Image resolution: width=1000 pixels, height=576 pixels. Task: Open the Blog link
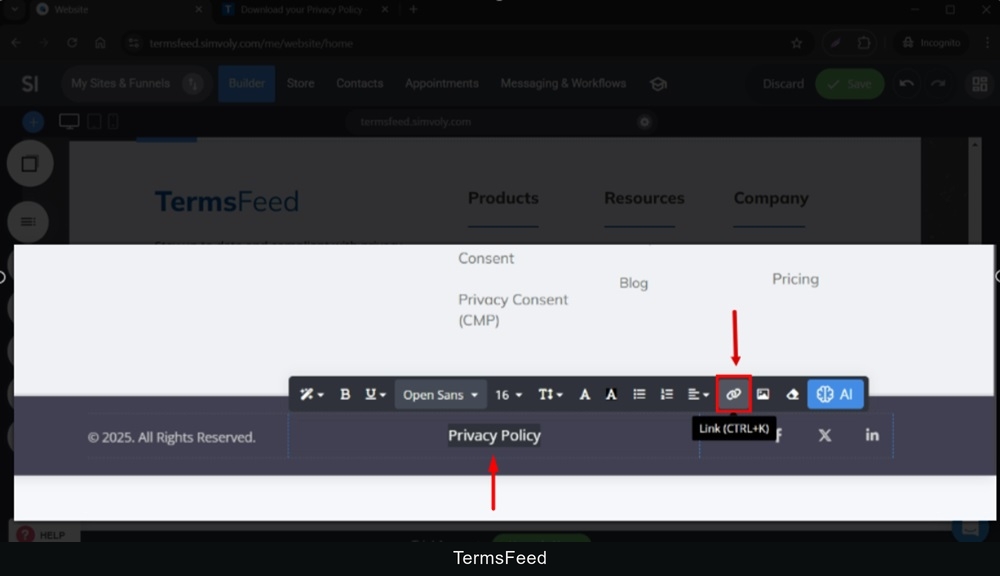(633, 283)
